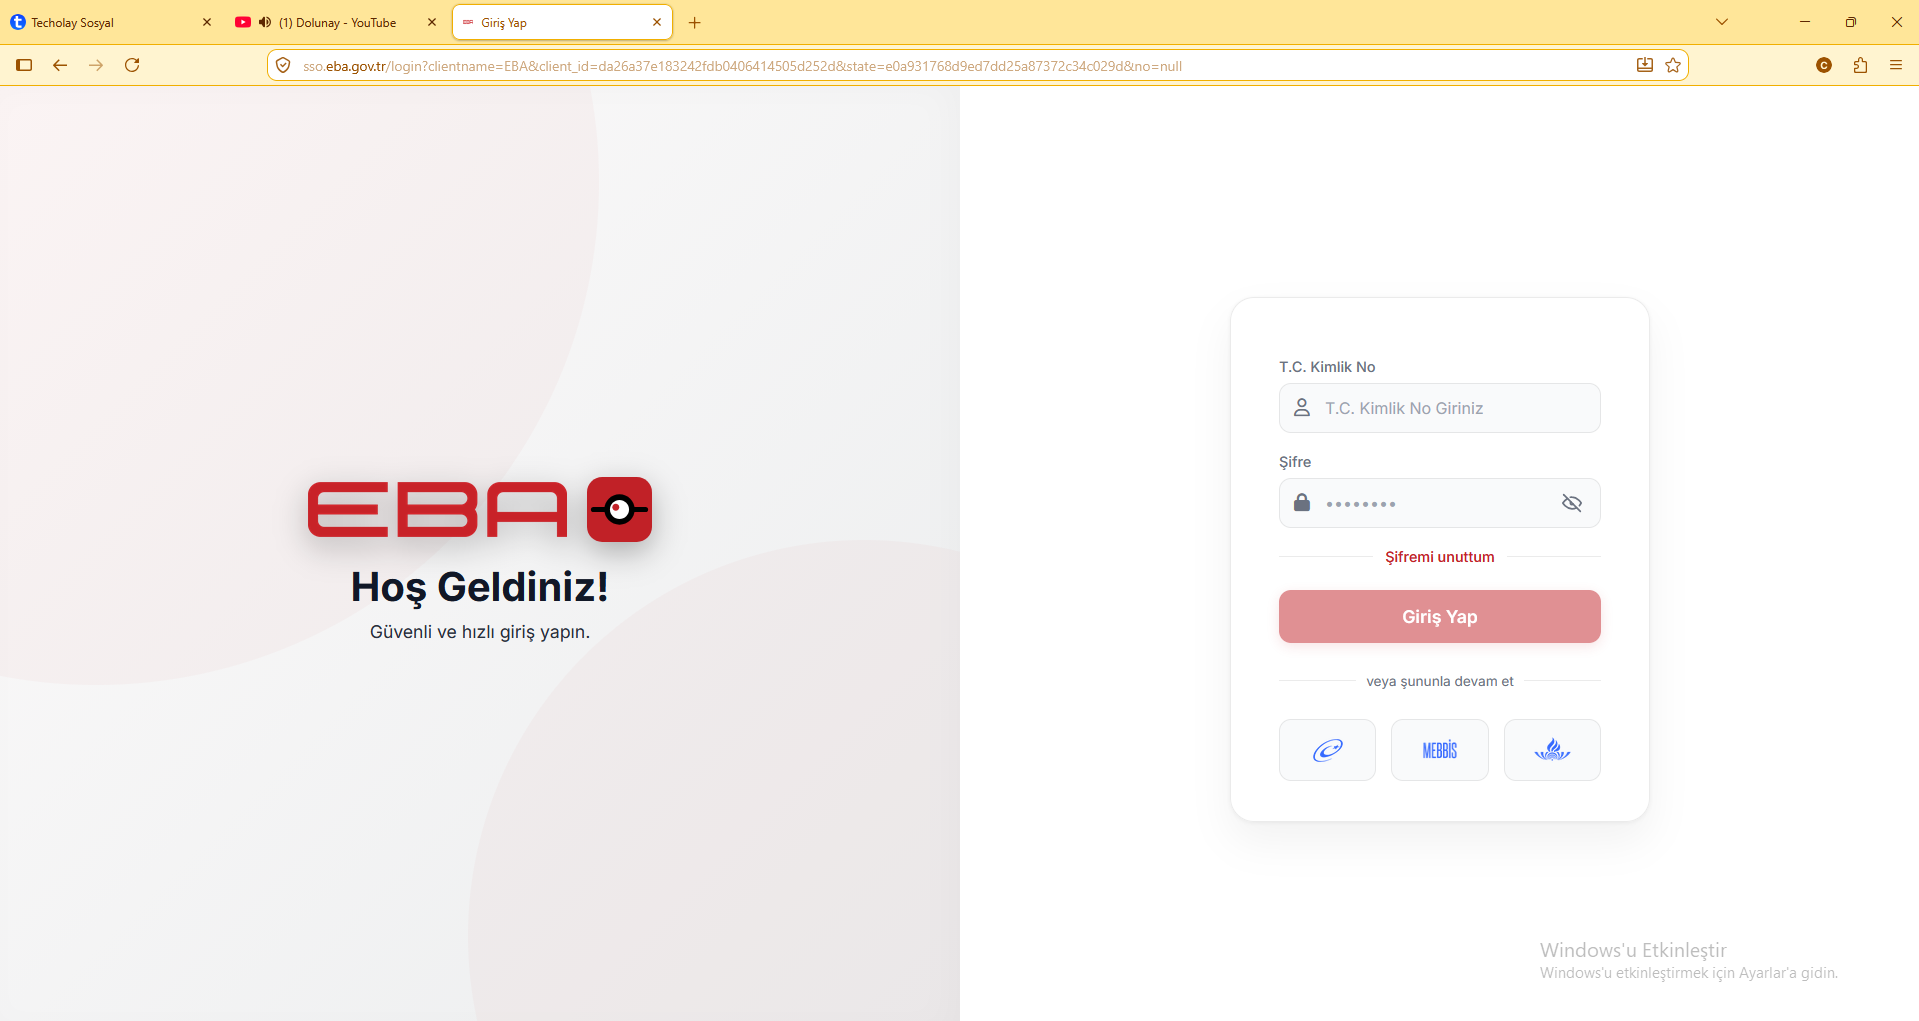The width and height of the screenshot is (1919, 1021).
Task: Select the Giriş Yap browser tab
Action: point(562,22)
